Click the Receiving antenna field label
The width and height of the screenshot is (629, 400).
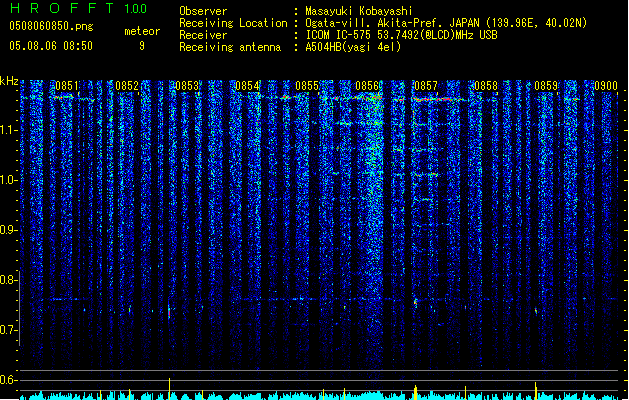coord(230,47)
